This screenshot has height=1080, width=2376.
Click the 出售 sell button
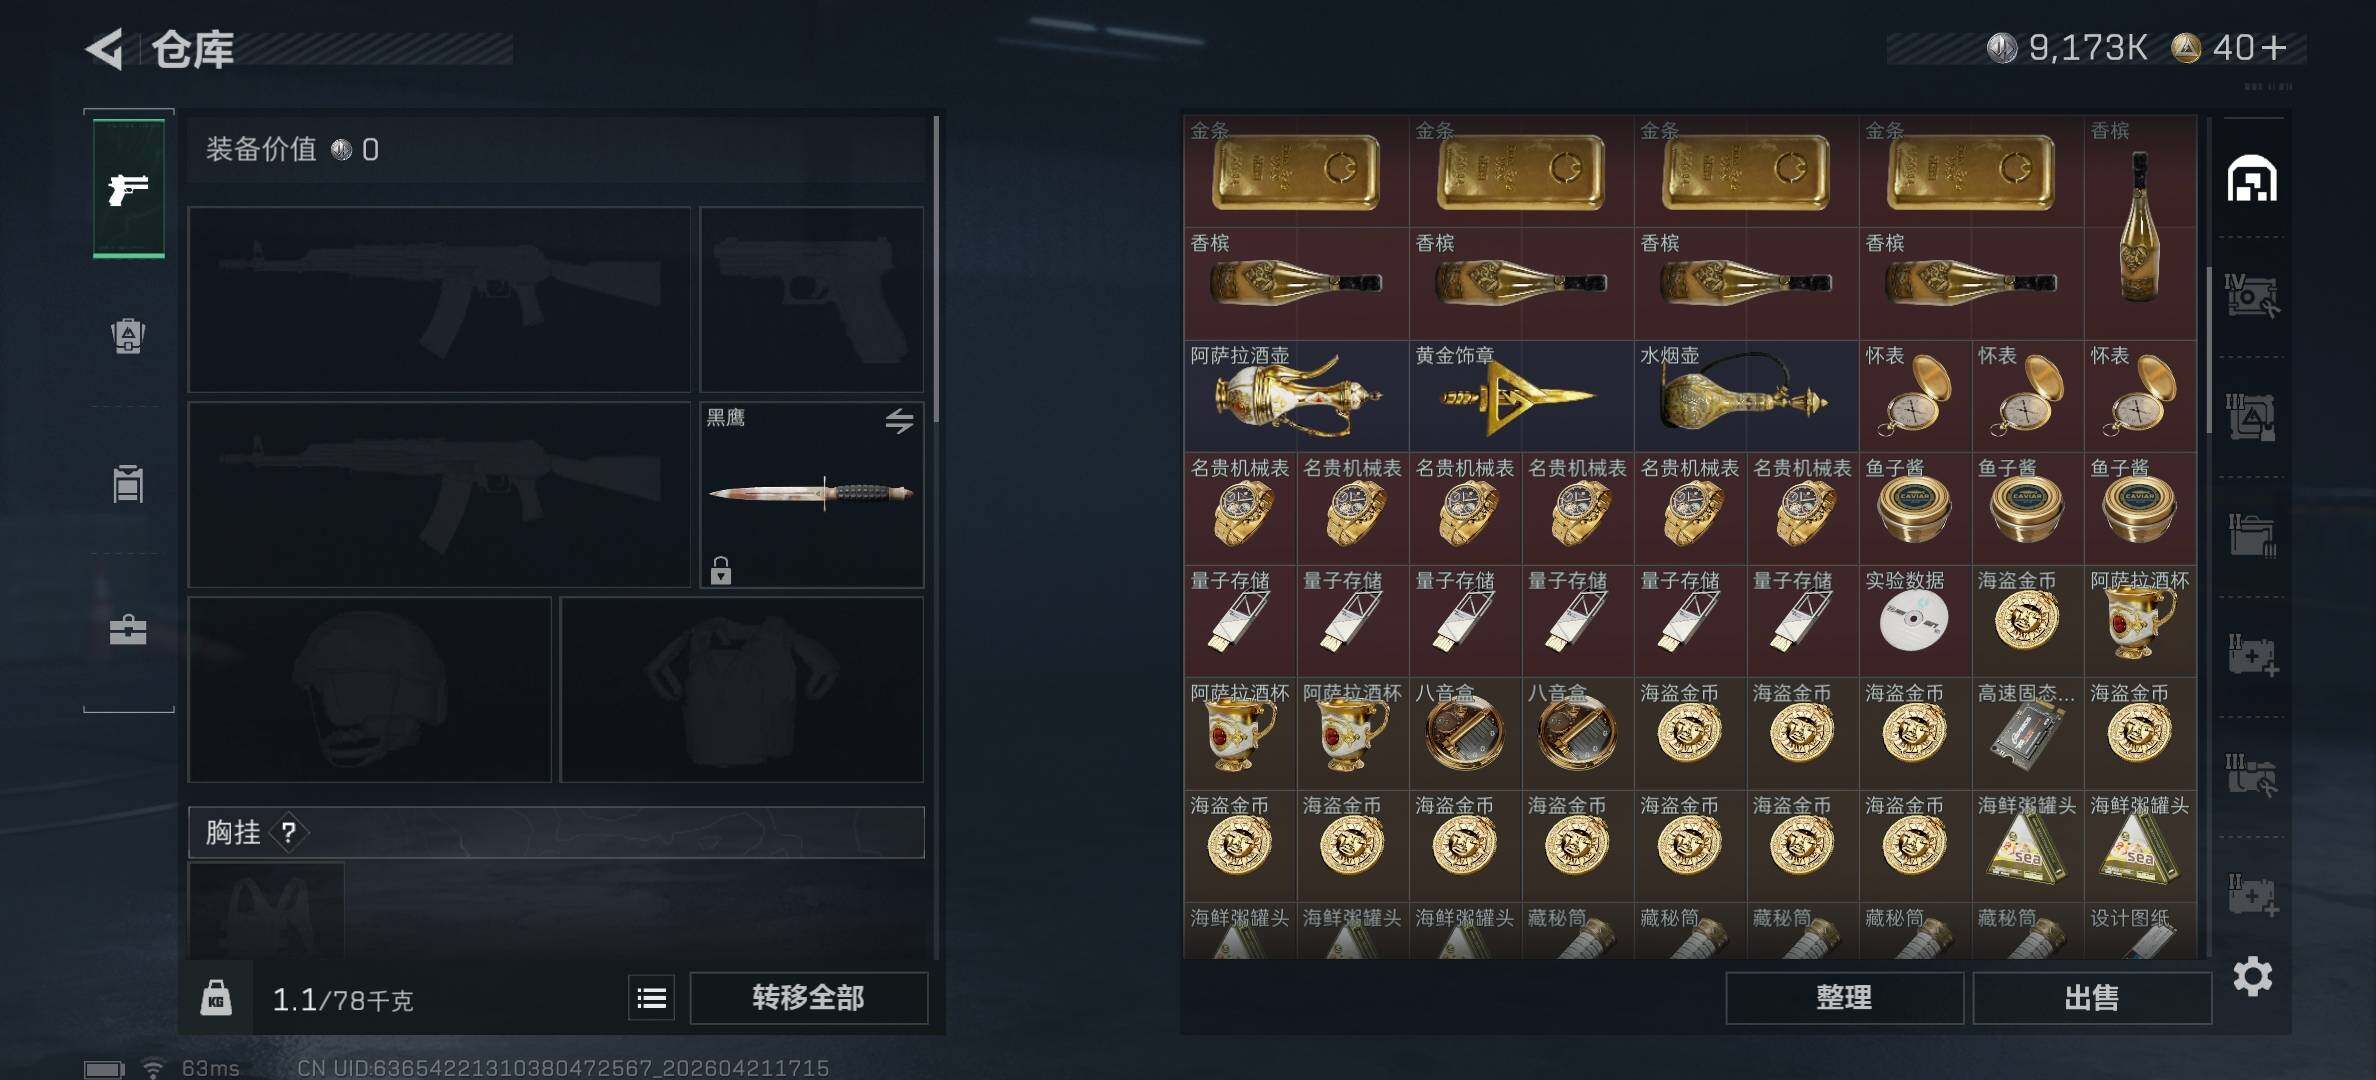[2091, 998]
